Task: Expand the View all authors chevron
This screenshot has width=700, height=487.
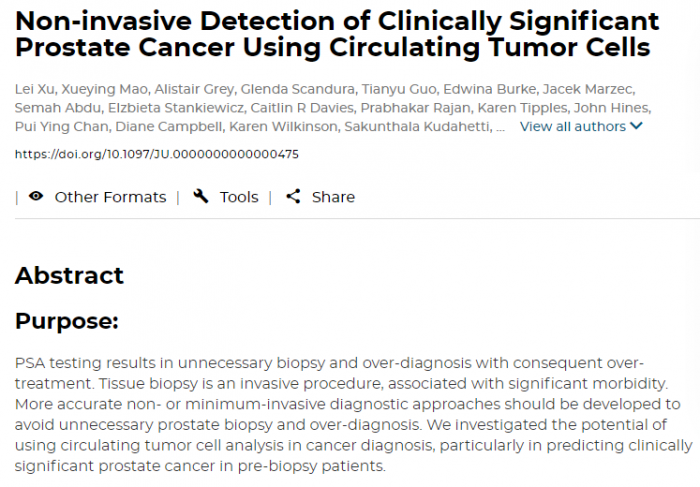Action: tap(637, 127)
